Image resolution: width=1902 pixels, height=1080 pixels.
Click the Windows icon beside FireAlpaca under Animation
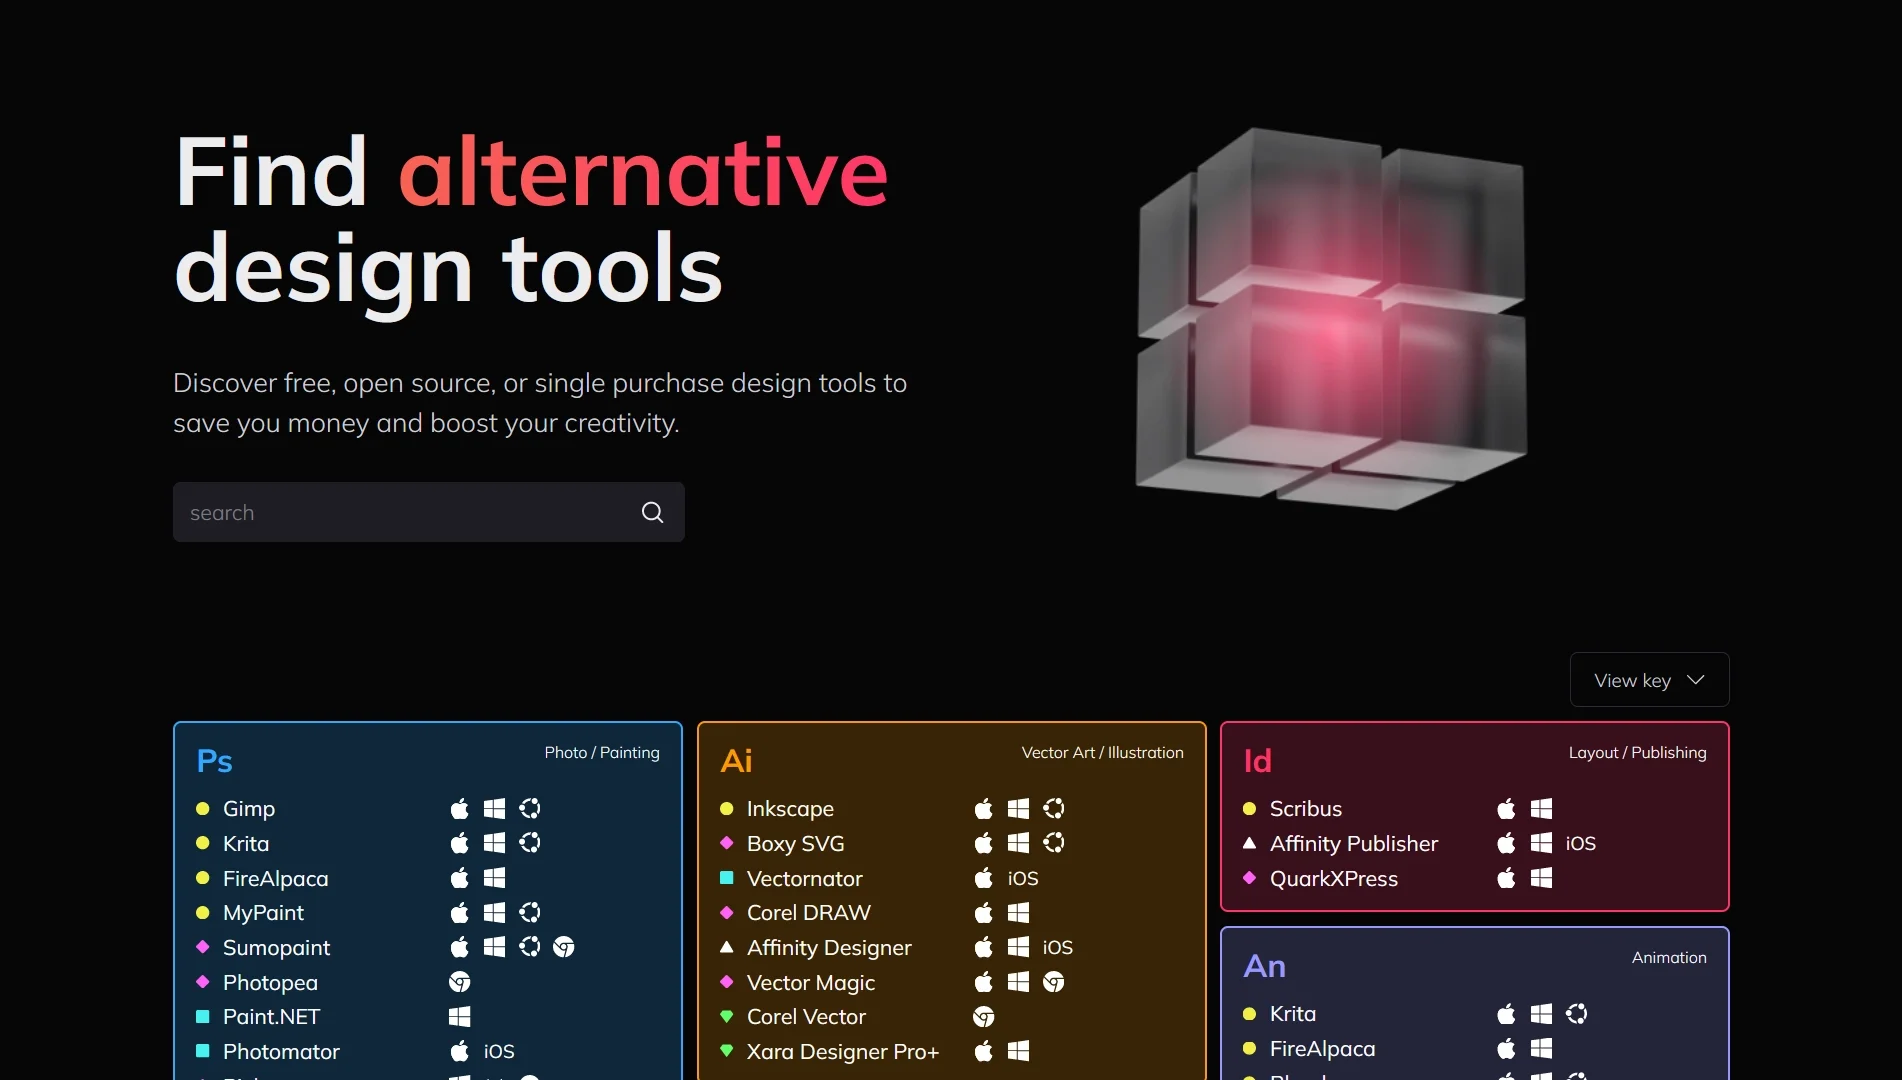coord(1539,1049)
